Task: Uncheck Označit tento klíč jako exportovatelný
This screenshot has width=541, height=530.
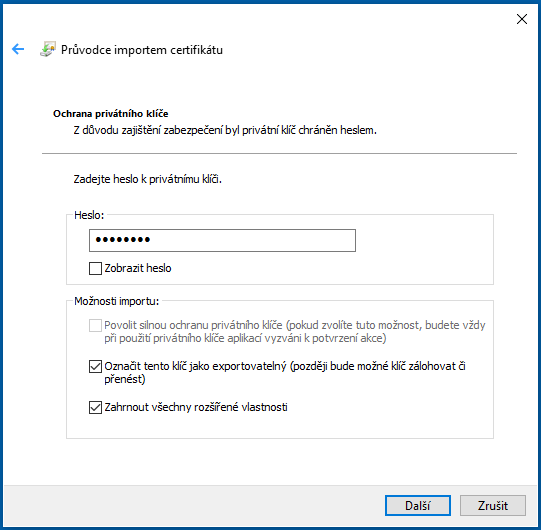Action: [x=95, y=366]
